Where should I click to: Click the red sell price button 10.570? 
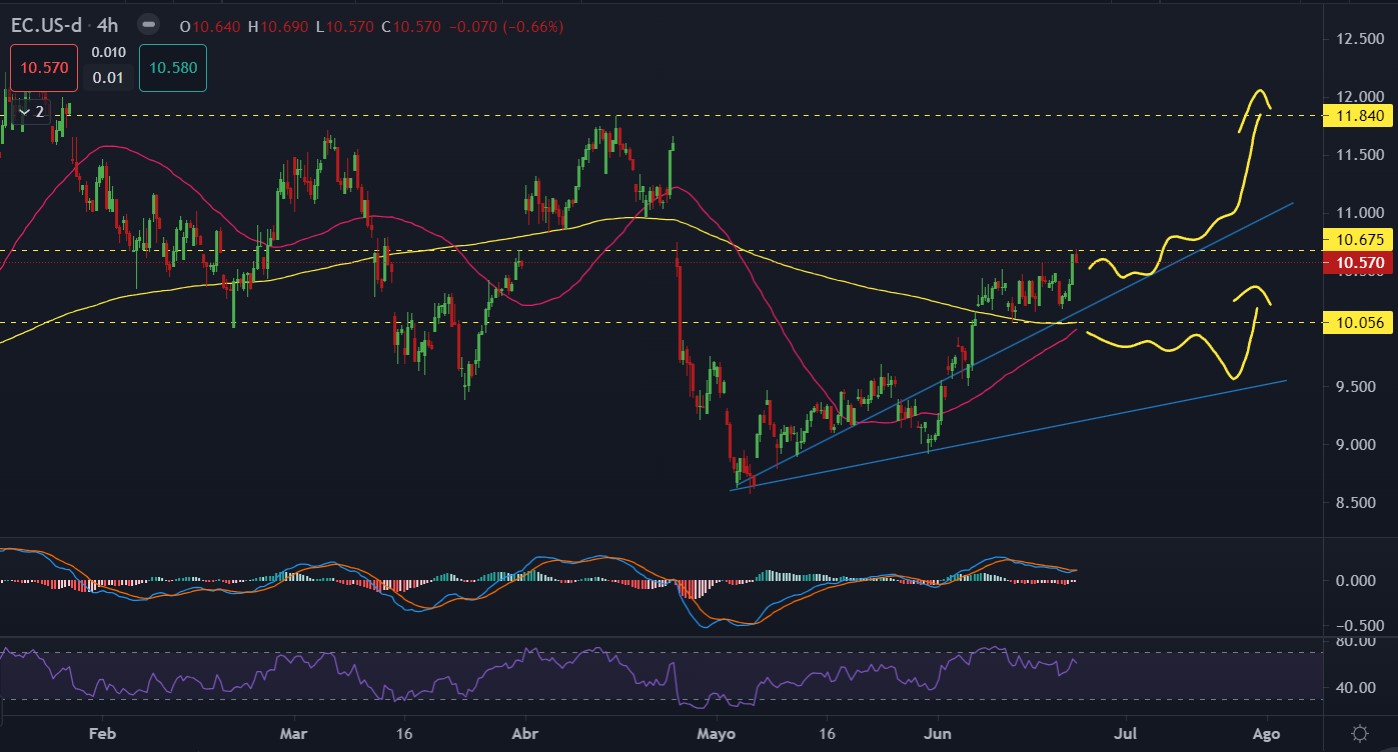pos(42,68)
